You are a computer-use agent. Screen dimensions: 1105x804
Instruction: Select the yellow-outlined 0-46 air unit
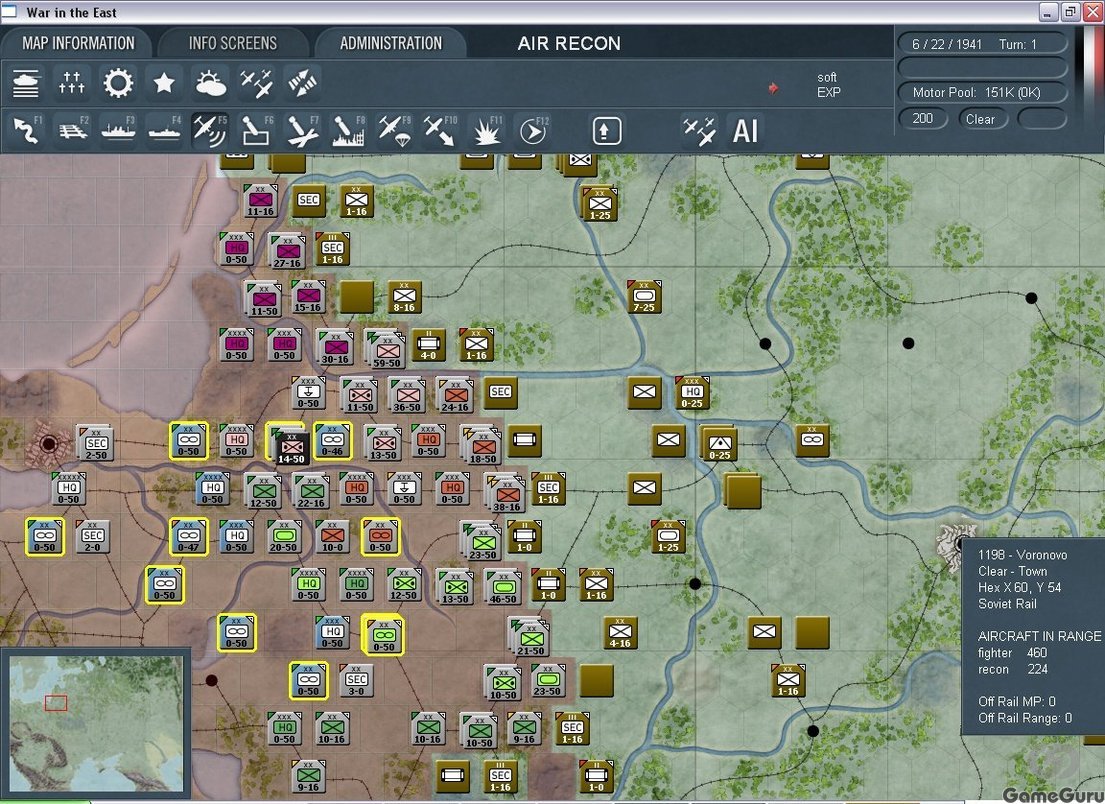pyautogui.click(x=332, y=440)
